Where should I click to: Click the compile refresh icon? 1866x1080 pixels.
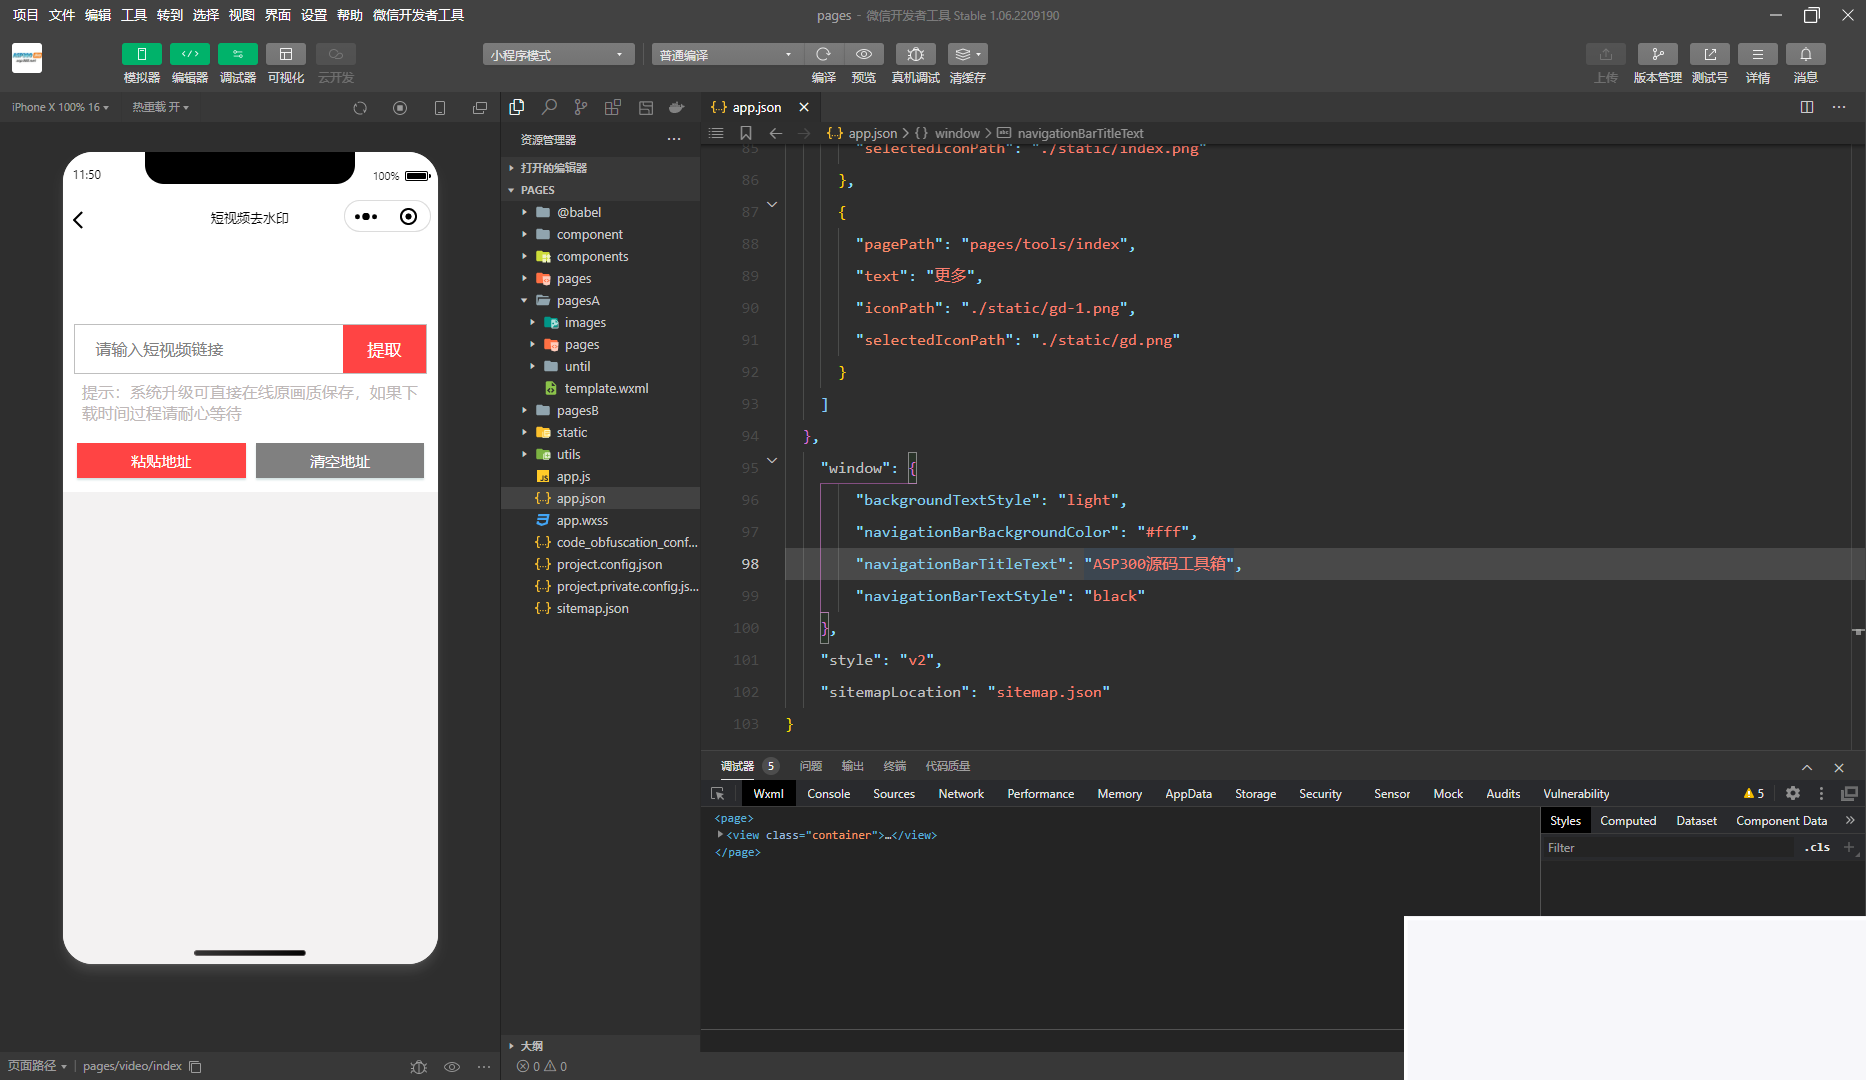pos(823,54)
